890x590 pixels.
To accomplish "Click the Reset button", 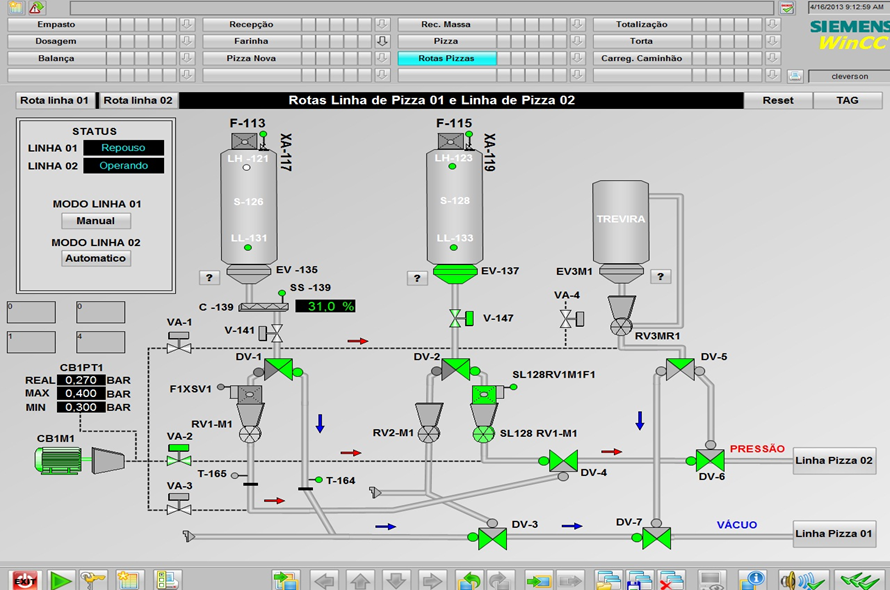I will (x=778, y=100).
